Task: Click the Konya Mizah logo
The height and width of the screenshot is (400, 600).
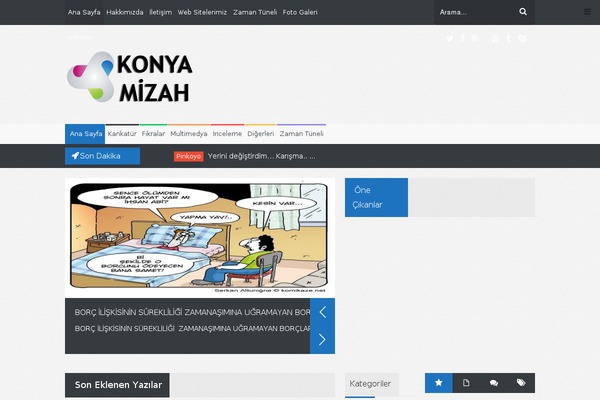Action: pos(130,77)
